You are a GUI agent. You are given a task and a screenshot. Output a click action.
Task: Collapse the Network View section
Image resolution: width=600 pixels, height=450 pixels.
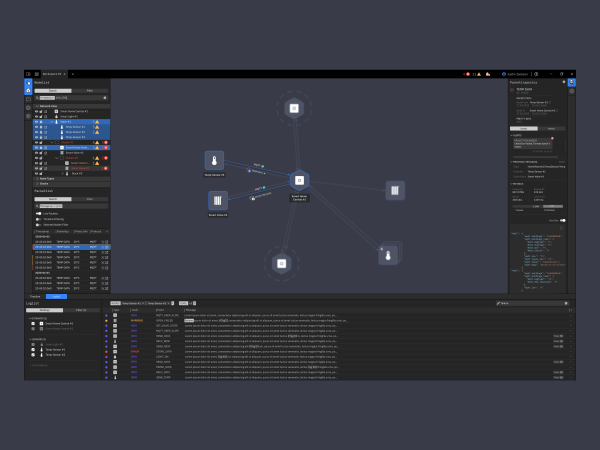(37, 106)
